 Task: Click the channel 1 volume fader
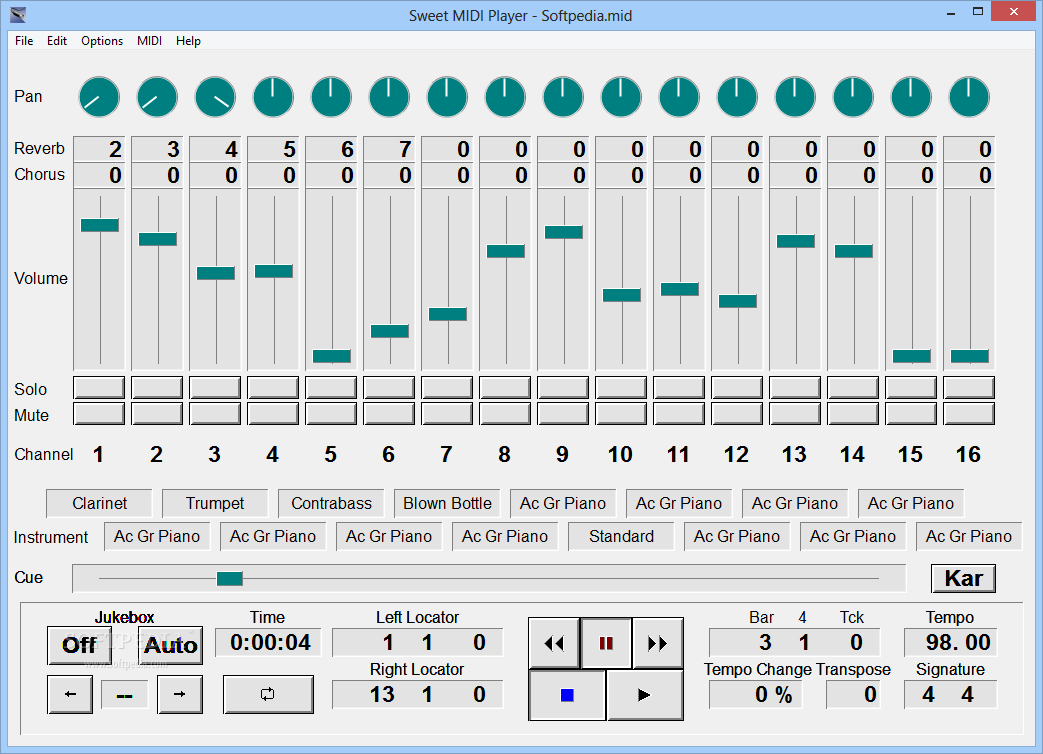pyautogui.click(x=100, y=225)
